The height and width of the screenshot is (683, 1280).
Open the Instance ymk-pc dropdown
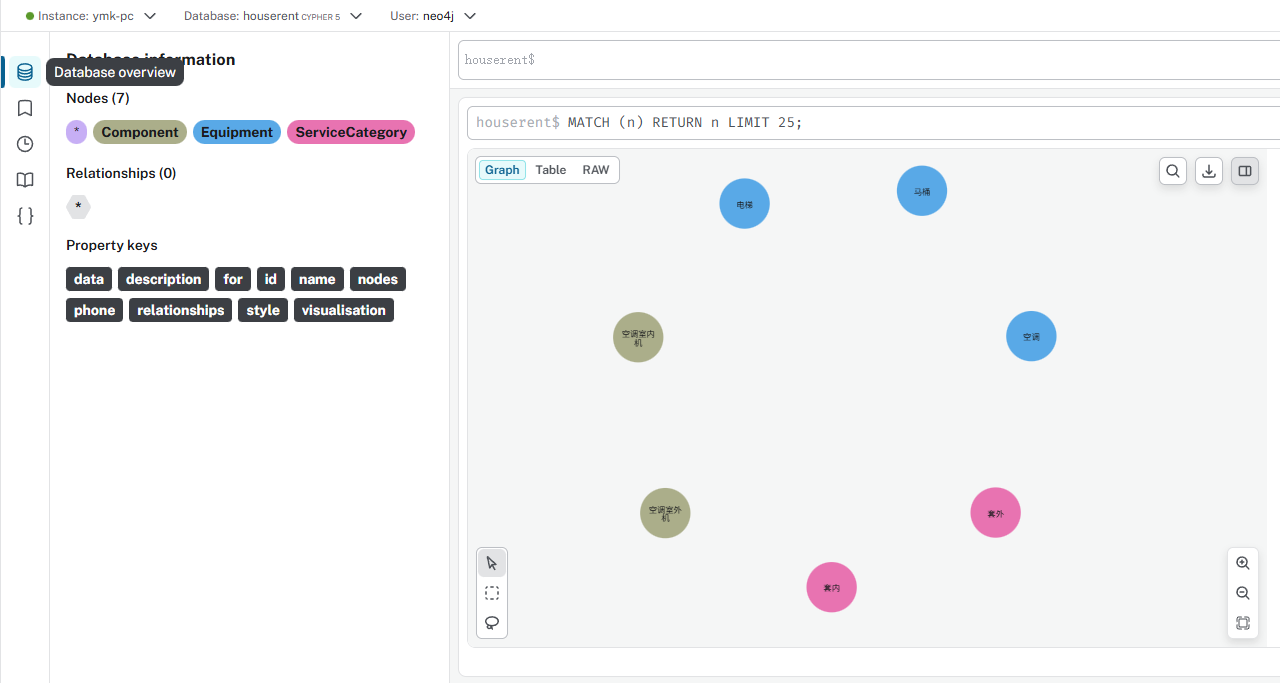(91, 16)
